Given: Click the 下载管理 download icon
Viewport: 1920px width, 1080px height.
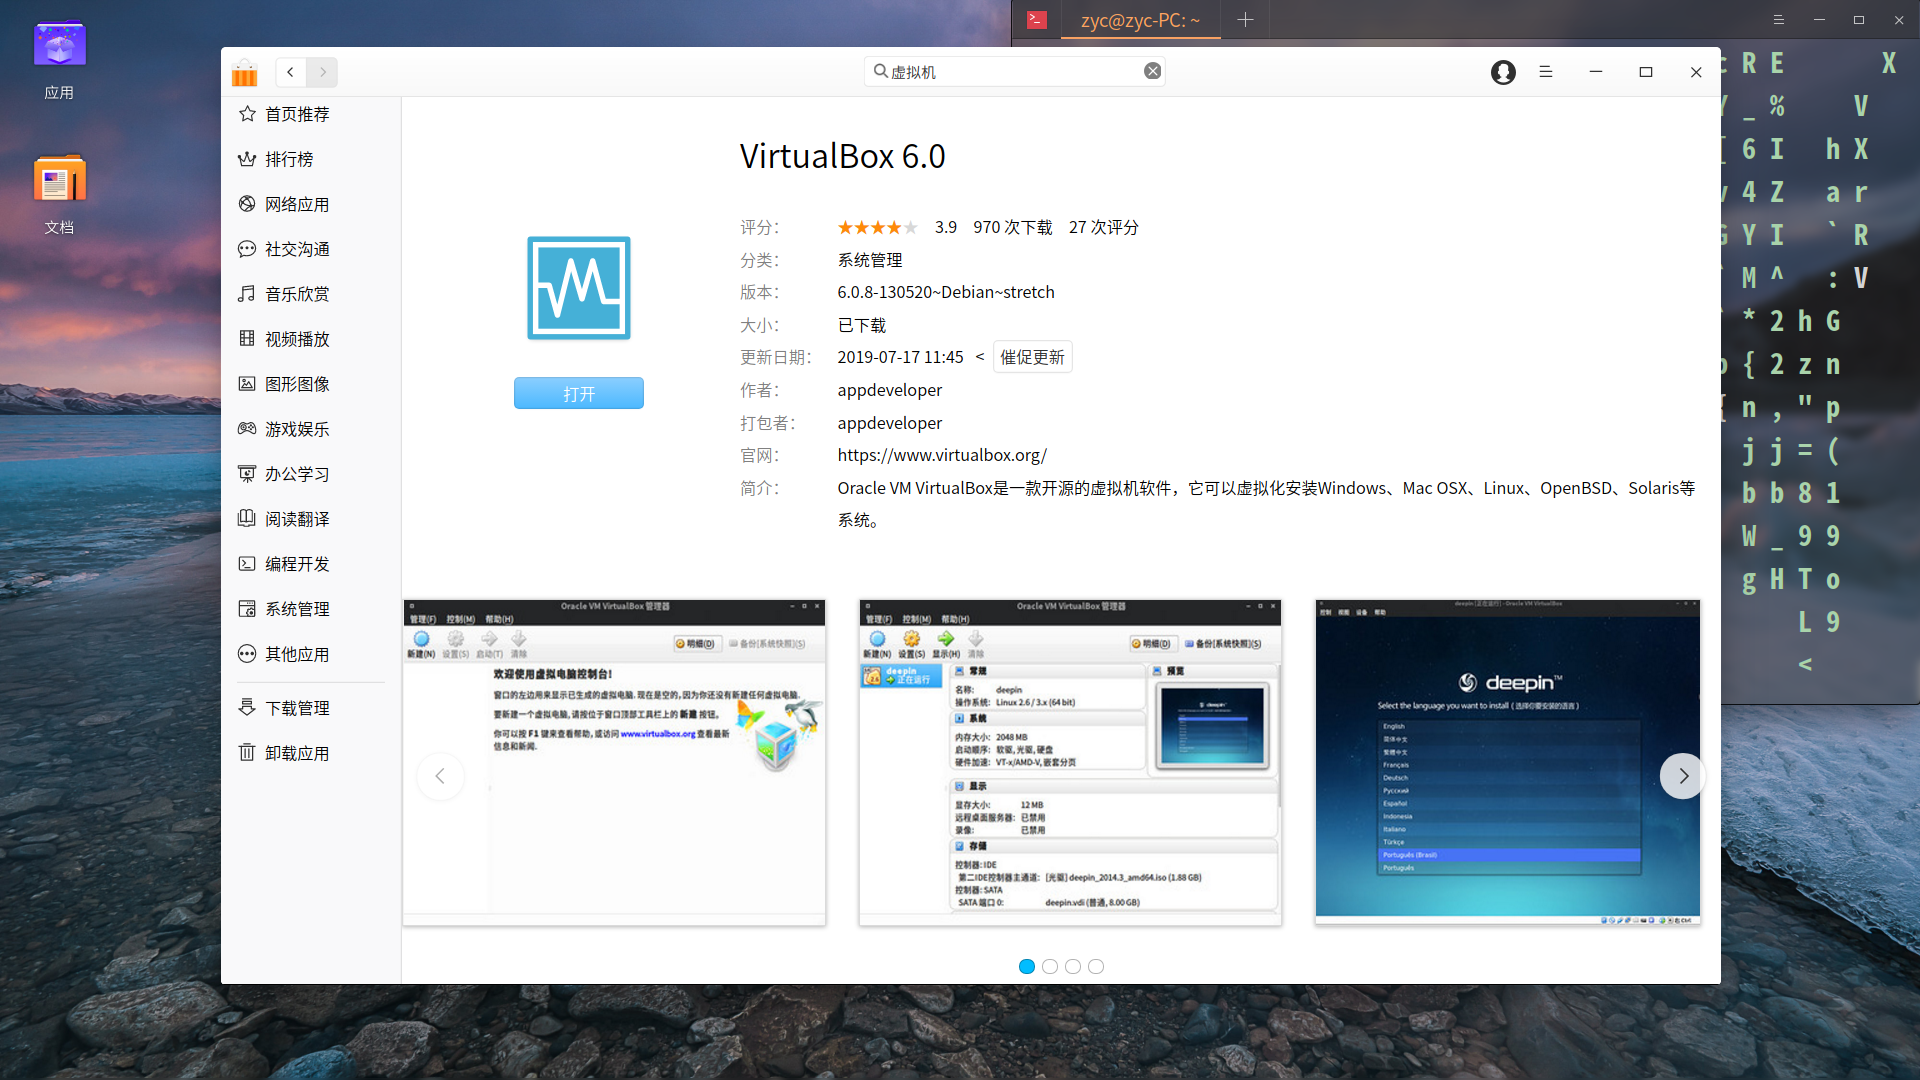Looking at the screenshot, I should pos(247,707).
